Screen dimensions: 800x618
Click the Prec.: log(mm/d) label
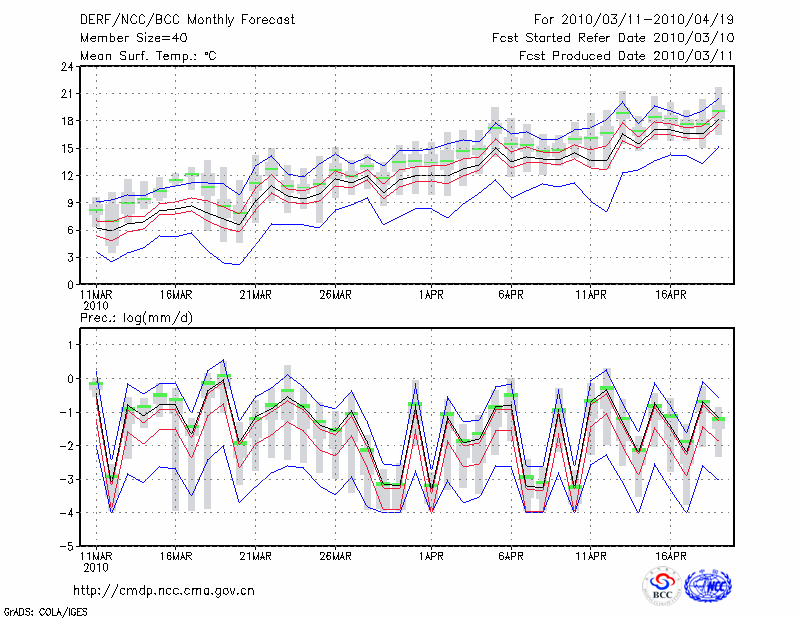(x=138, y=317)
